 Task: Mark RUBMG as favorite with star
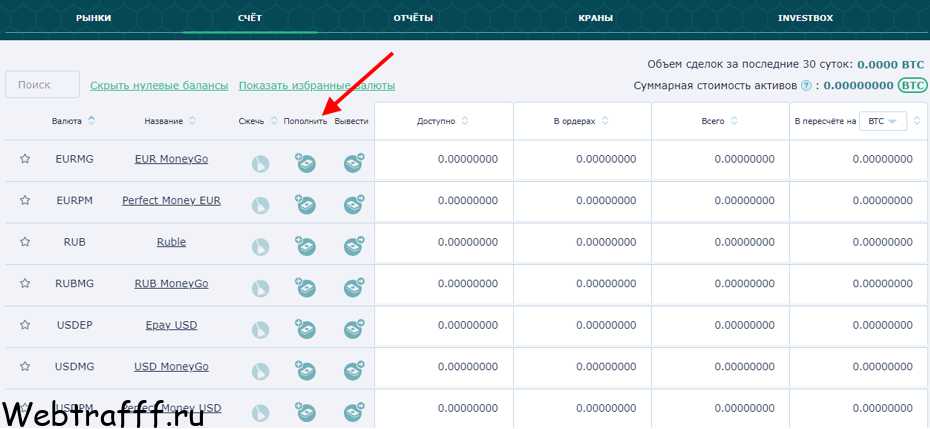tap(25, 284)
